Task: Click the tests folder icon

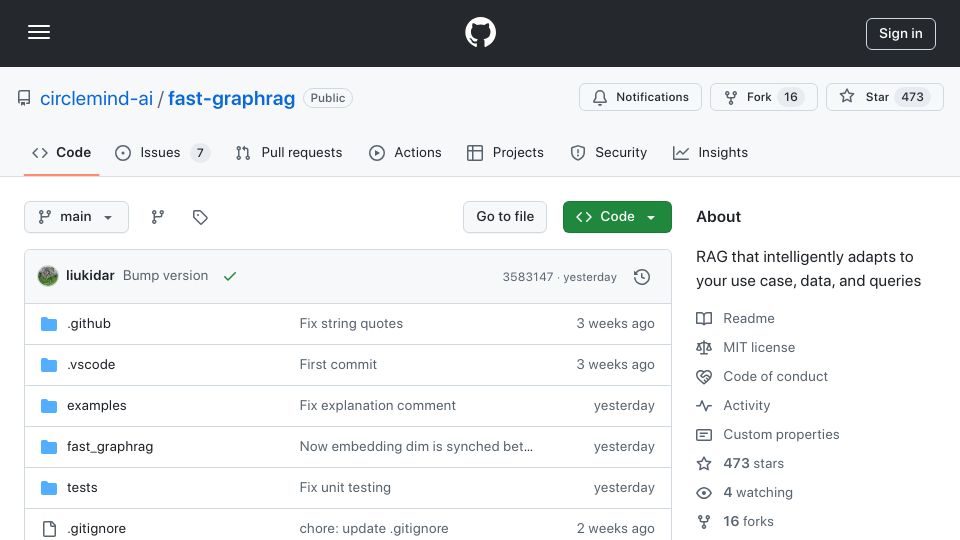Action: pos(49,488)
